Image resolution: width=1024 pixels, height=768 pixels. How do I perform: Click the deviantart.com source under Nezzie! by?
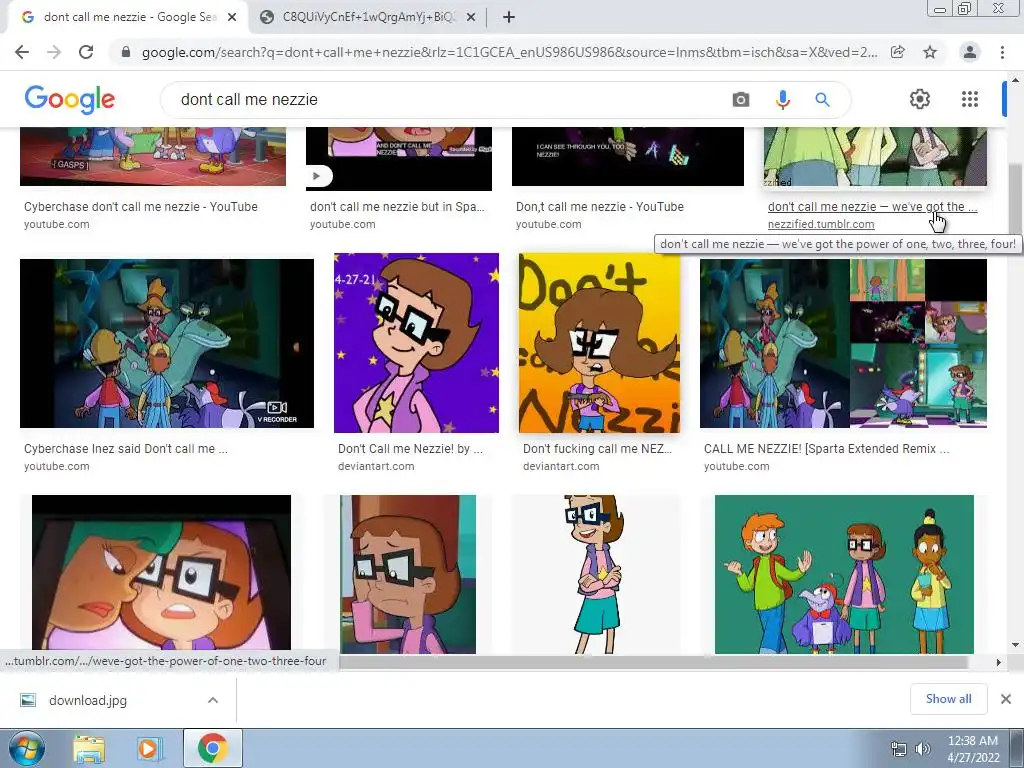(376, 466)
